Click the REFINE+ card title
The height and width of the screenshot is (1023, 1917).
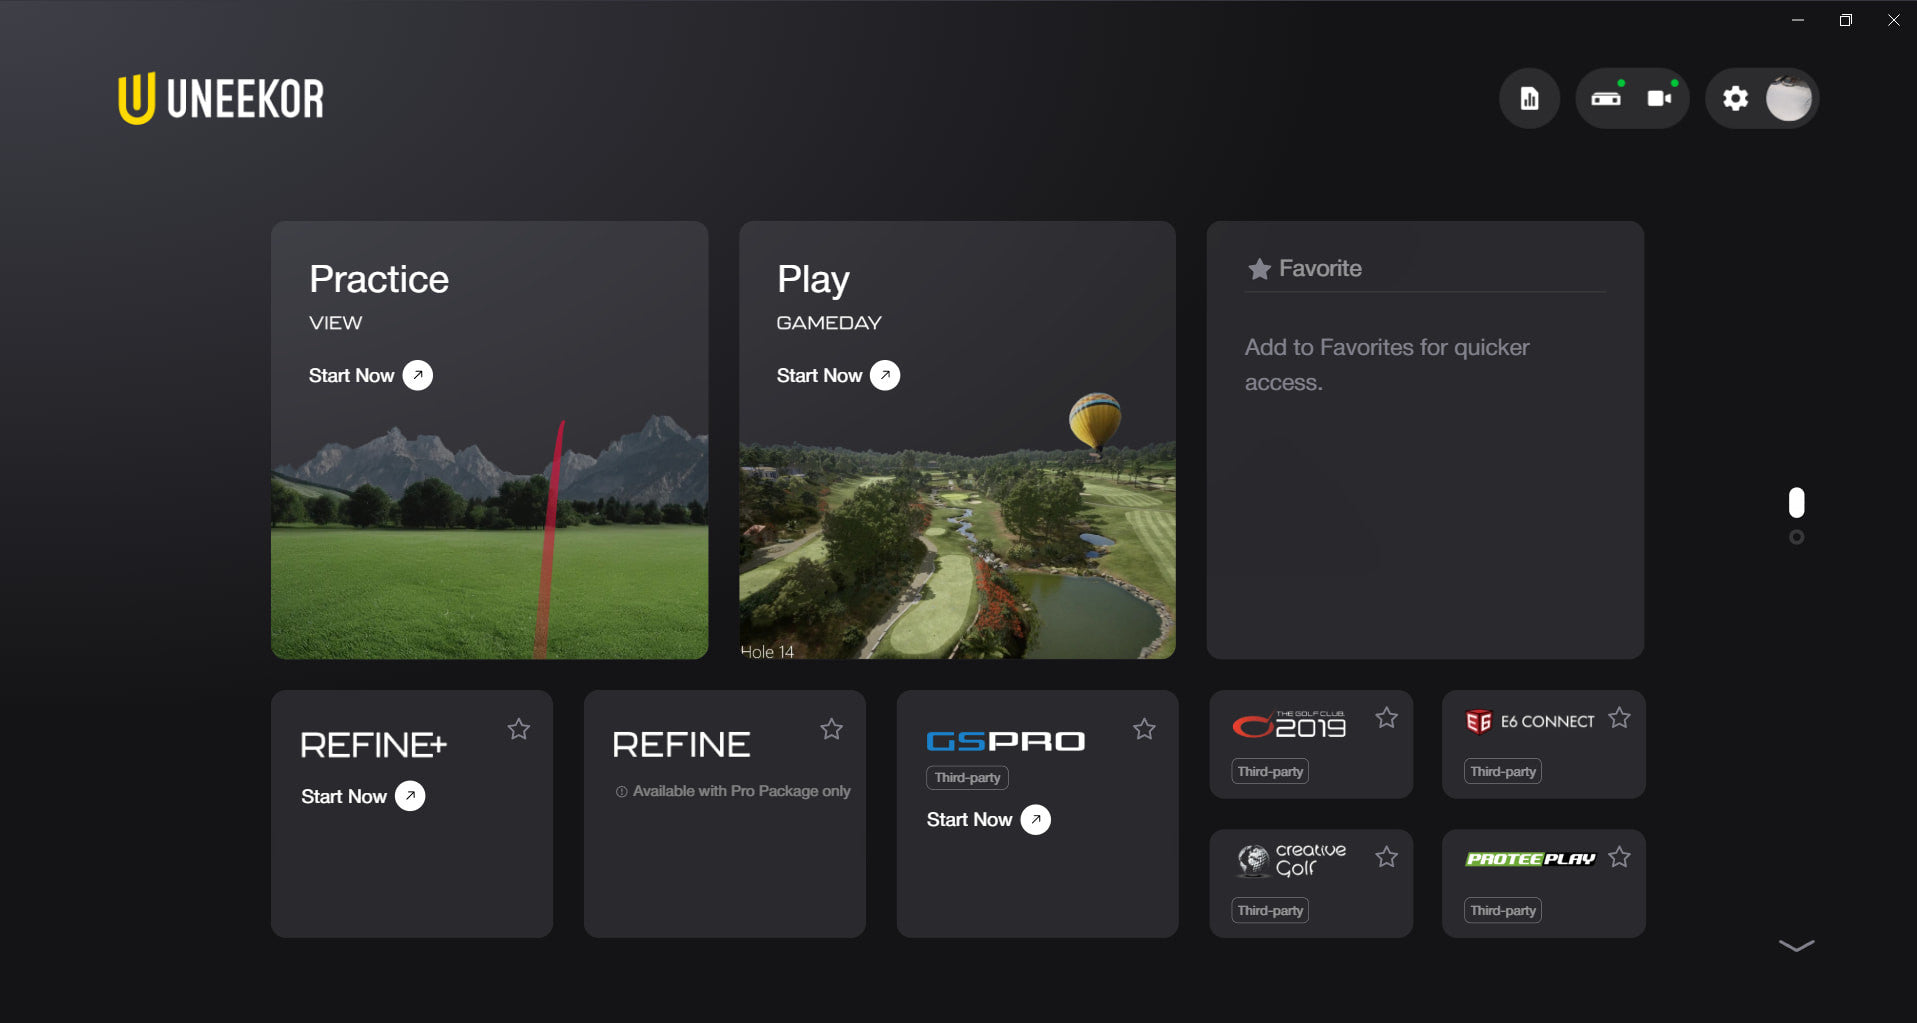pyautogui.click(x=374, y=745)
